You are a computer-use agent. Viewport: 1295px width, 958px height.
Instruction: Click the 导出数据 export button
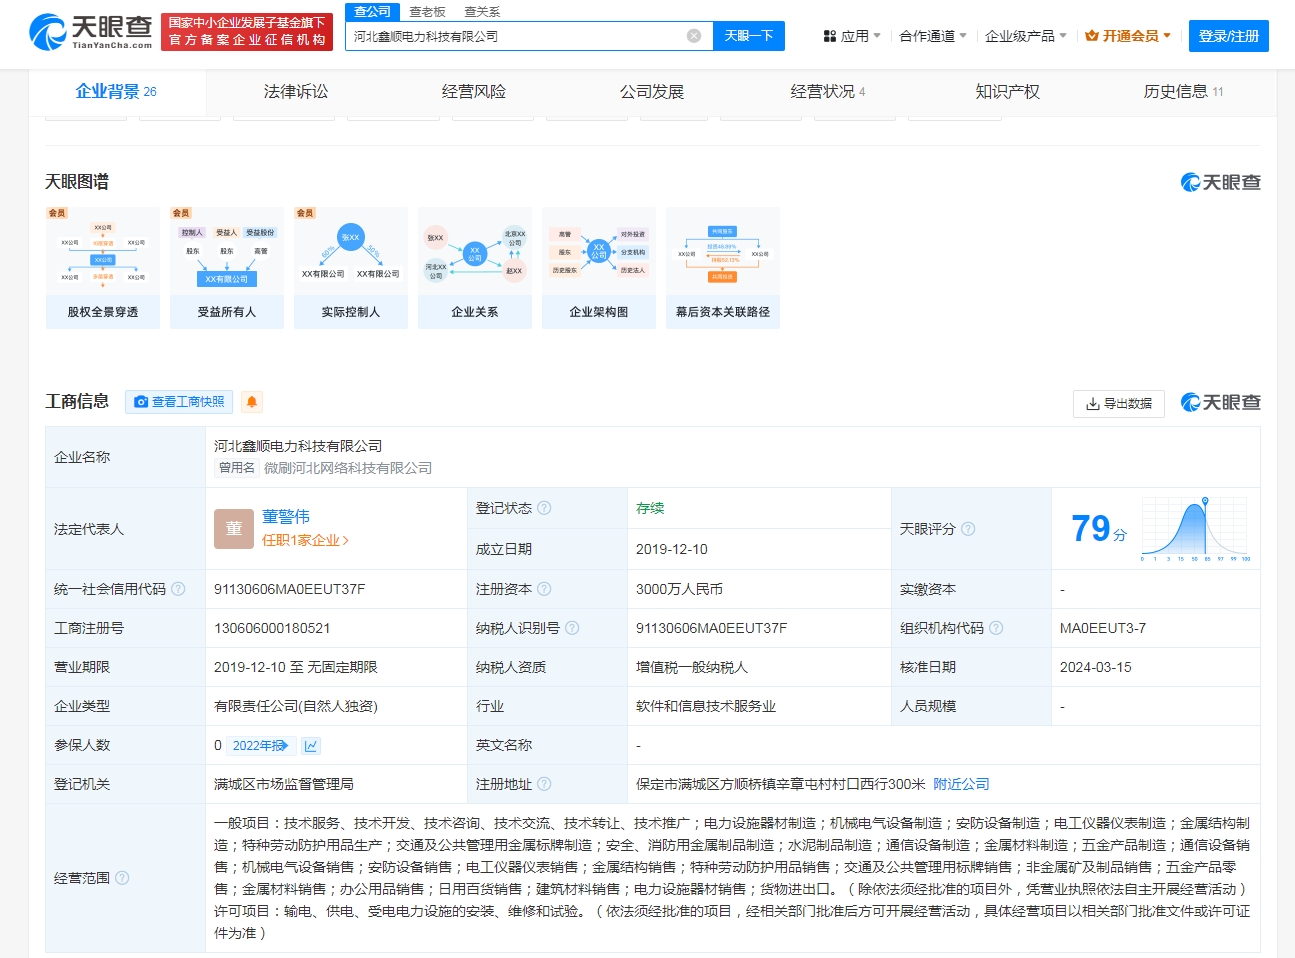pos(1119,403)
